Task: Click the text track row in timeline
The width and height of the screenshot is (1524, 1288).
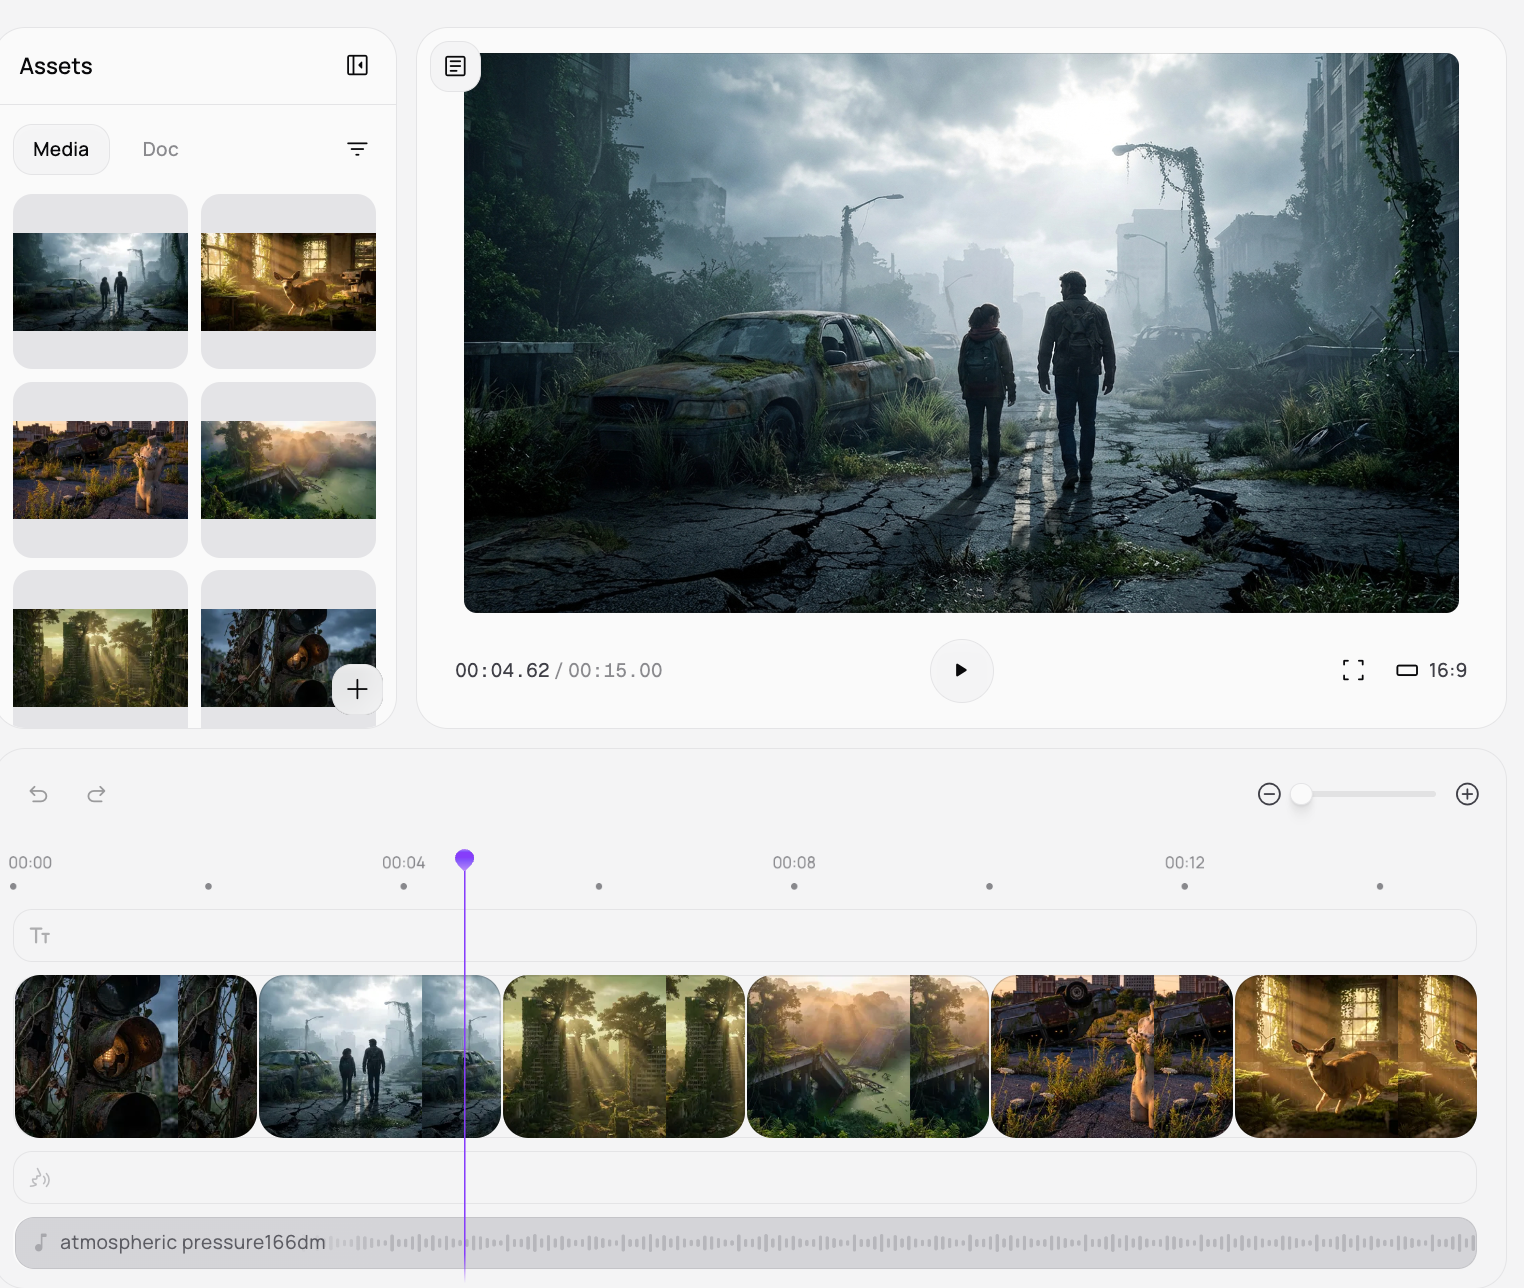Action: click(745, 936)
